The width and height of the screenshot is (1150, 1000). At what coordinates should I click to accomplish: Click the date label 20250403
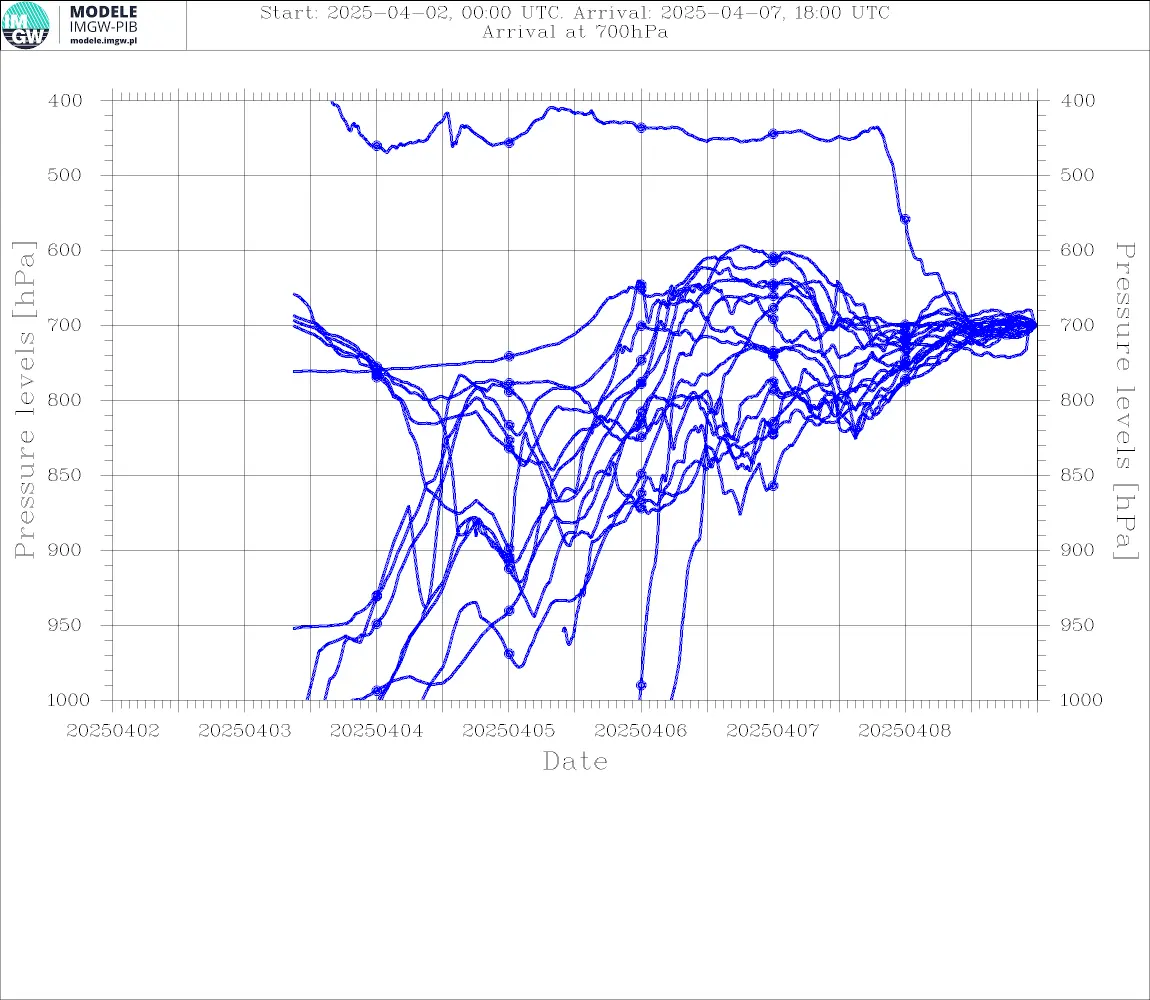pos(244,731)
